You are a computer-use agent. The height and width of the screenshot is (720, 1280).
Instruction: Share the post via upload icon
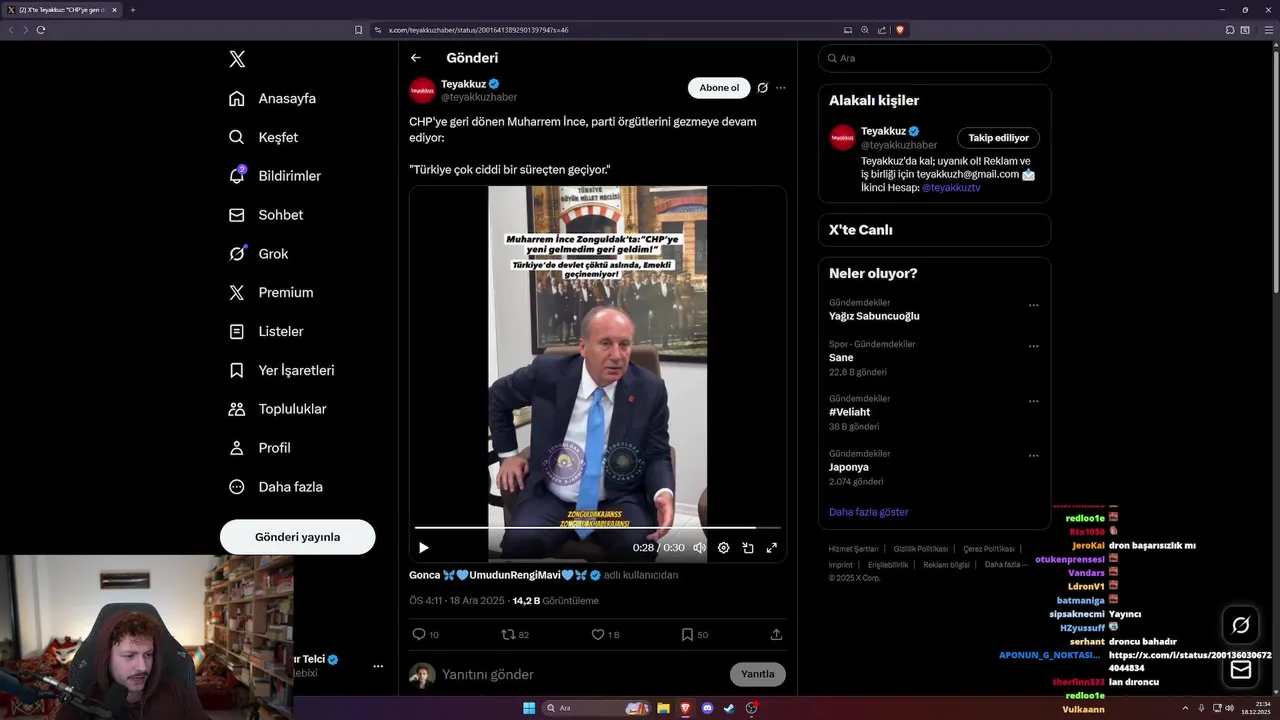click(776, 634)
